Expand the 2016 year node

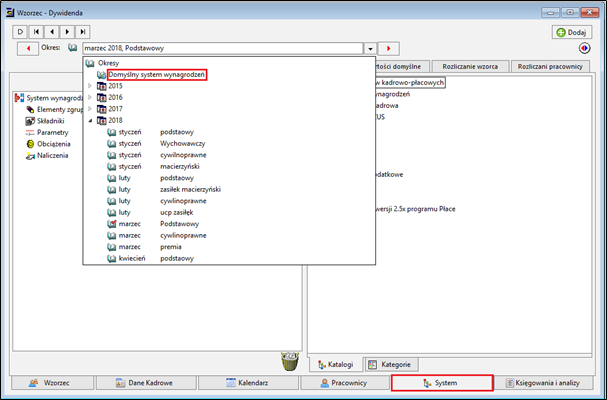(90, 97)
